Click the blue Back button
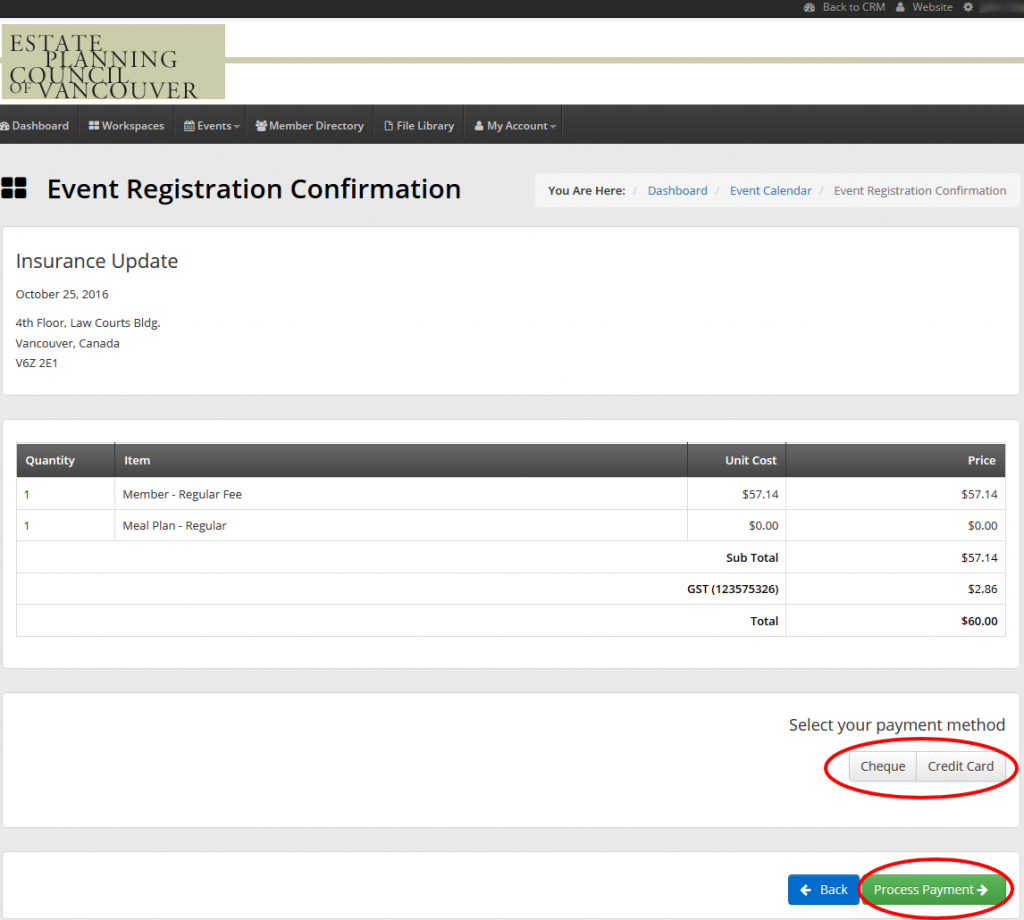Viewport: 1024px width, 920px height. pos(824,889)
